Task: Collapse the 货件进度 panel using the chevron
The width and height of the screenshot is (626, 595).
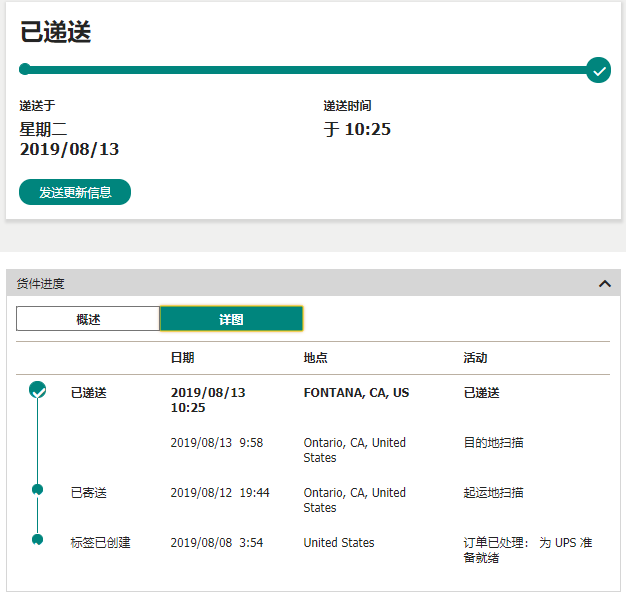Action: click(604, 284)
